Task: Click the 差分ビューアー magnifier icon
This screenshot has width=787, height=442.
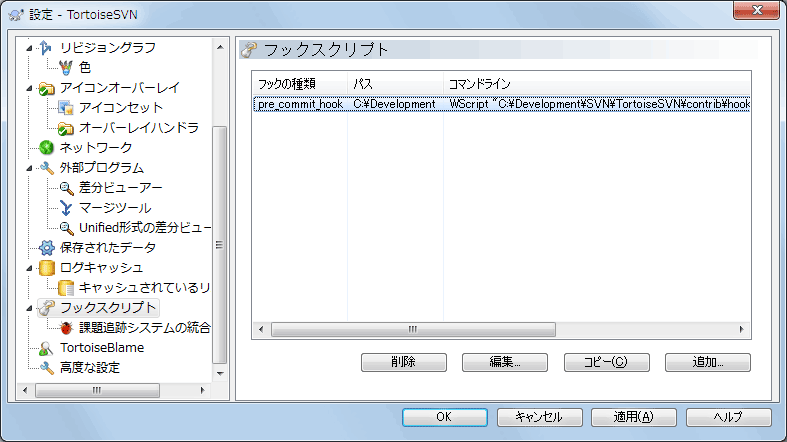Action: 66,188
